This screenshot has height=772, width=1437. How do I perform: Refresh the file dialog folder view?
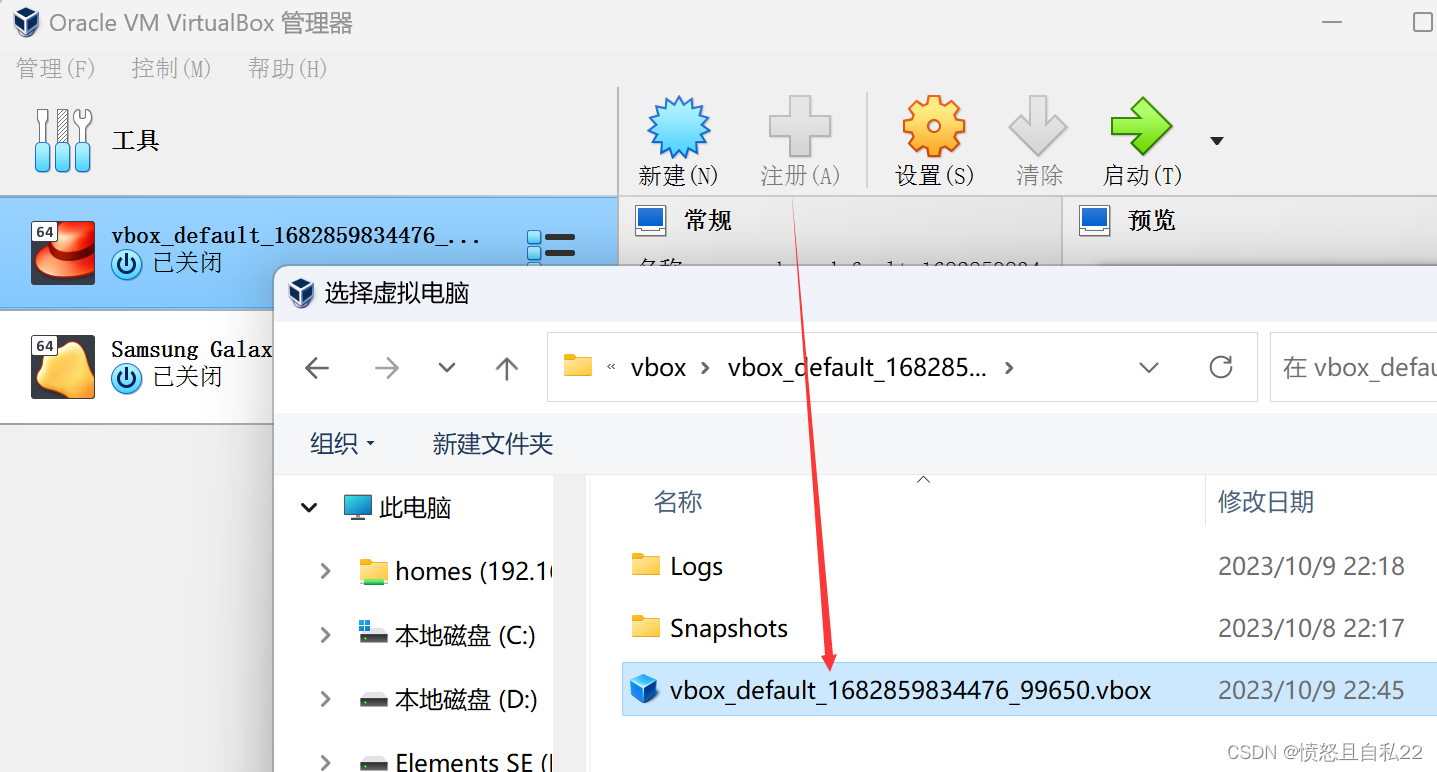click(x=1220, y=367)
